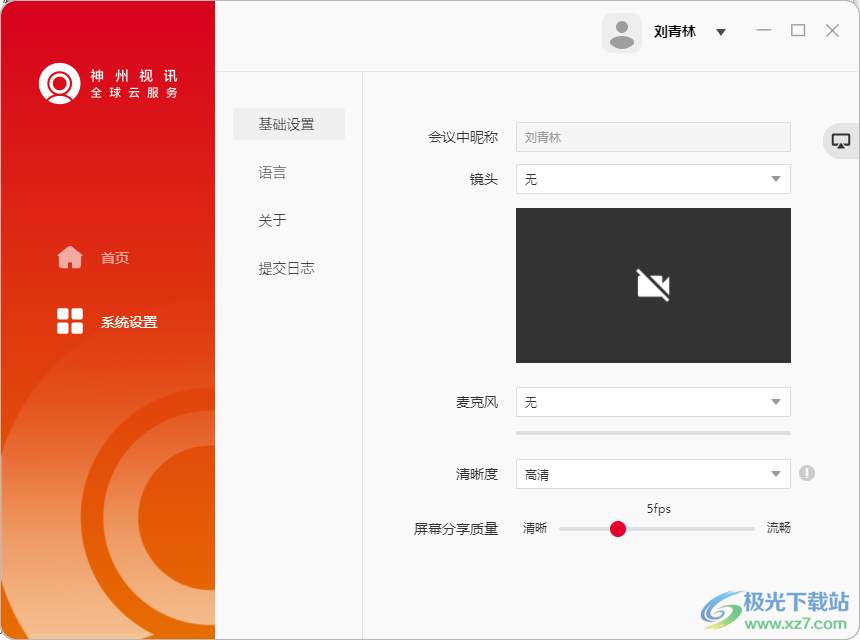Select 系统设置 in the sidebar
The image size is (860, 640).
click(x=129, y=322)
